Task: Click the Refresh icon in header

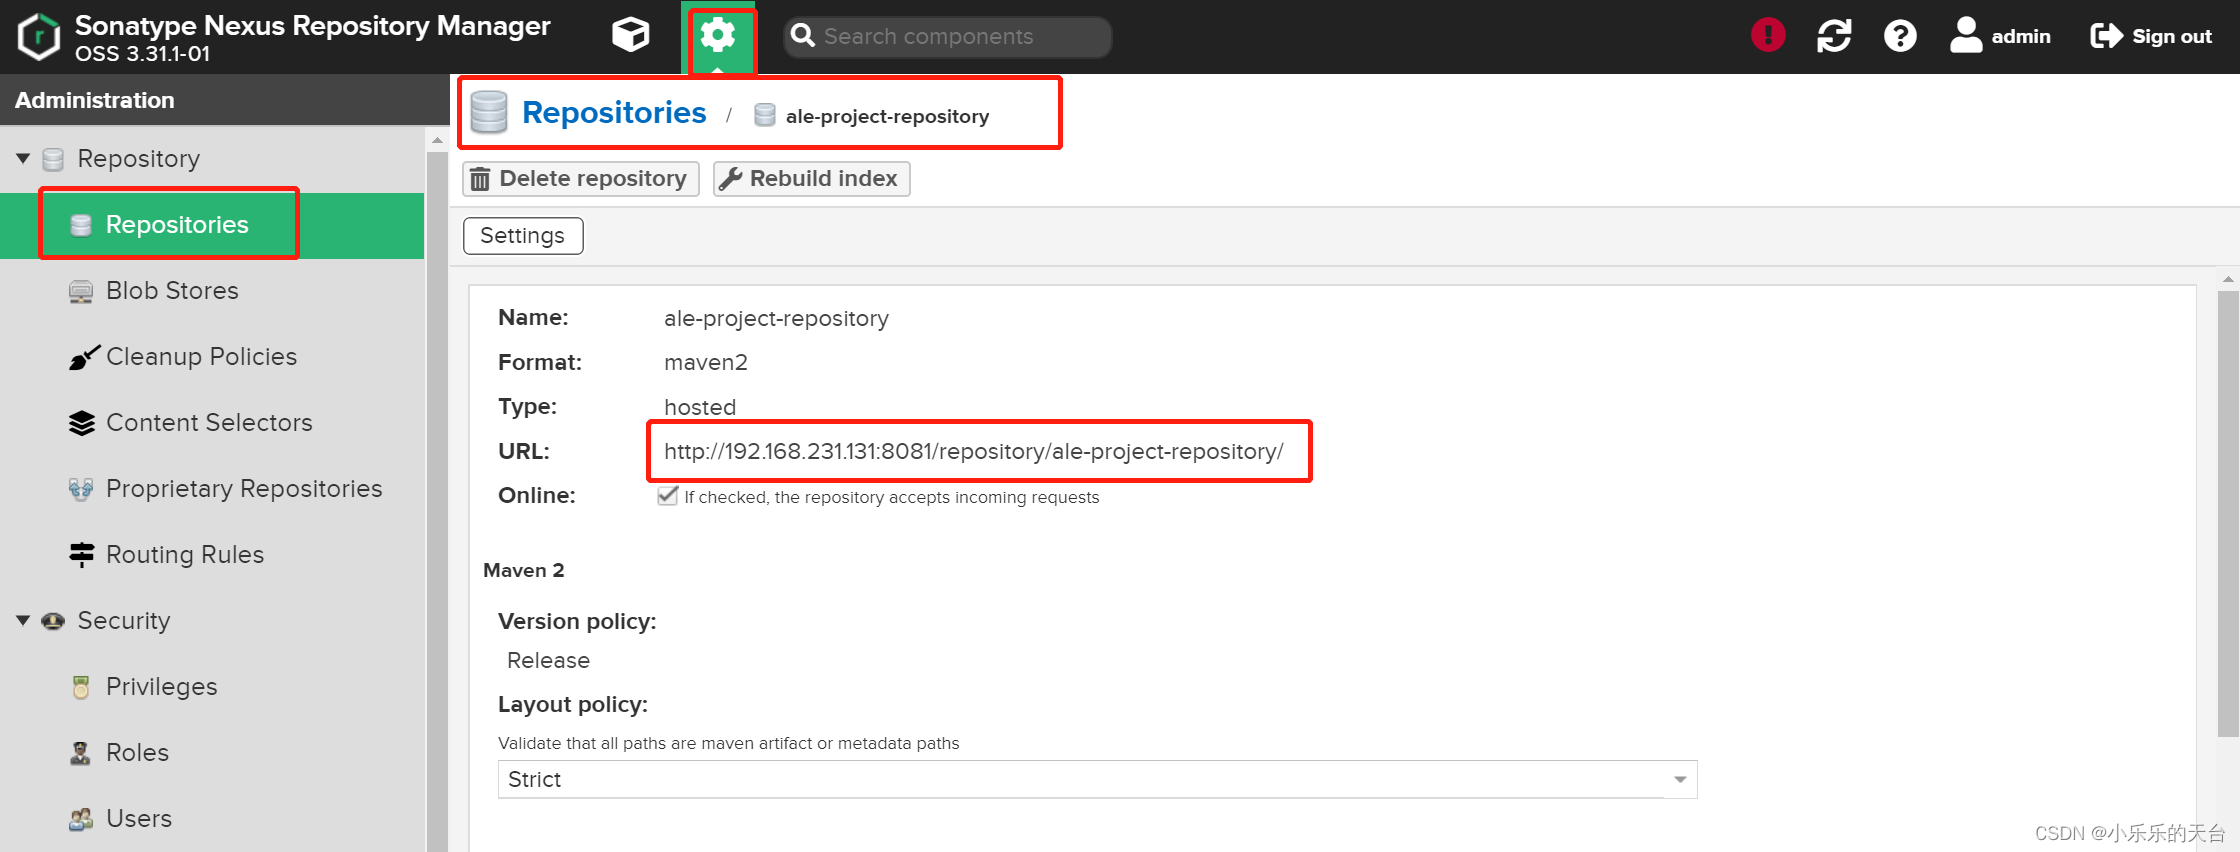Action: point(1834,36)
